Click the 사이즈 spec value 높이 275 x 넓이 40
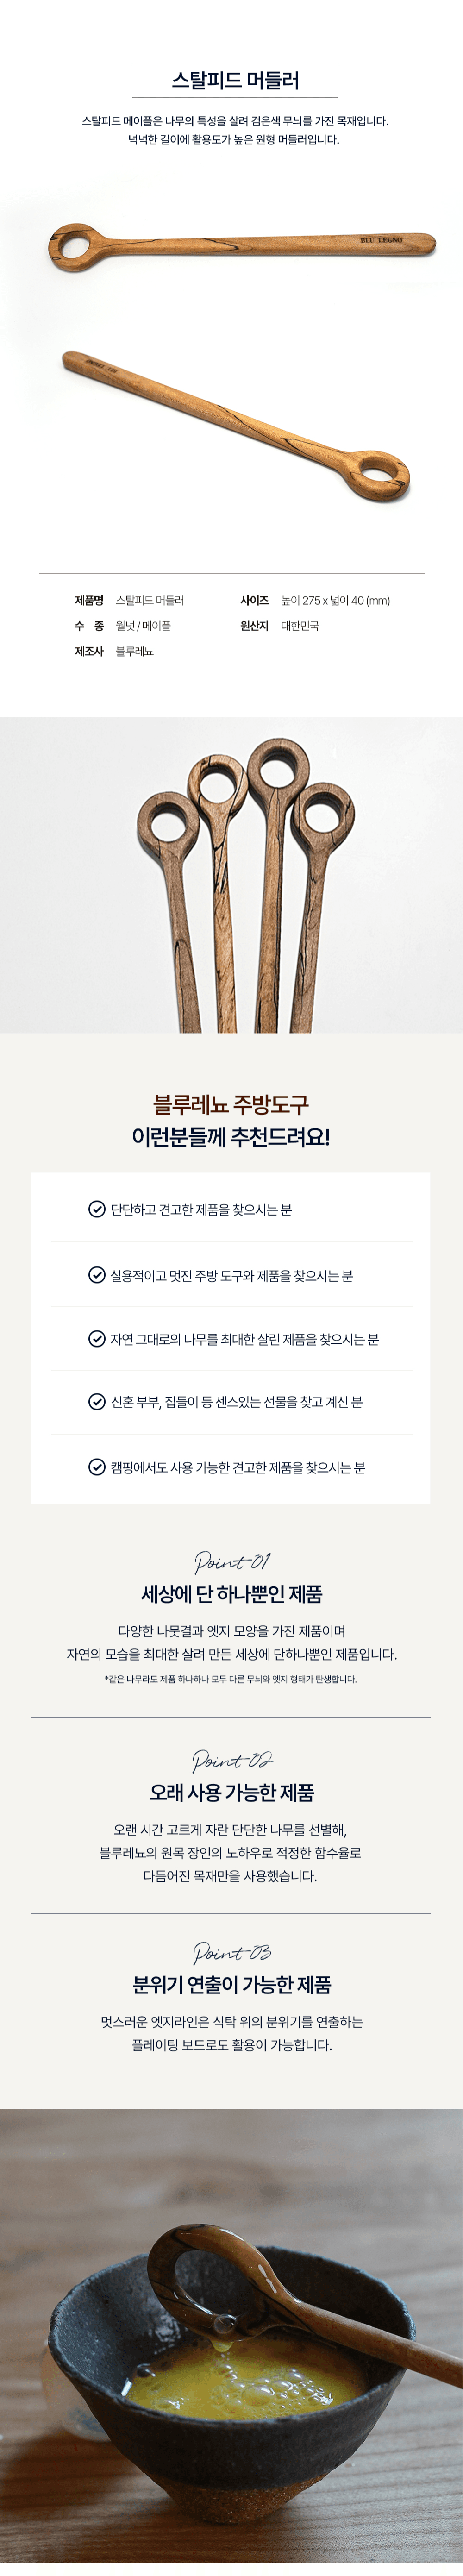463x2576 pixels. coord(335,600)
